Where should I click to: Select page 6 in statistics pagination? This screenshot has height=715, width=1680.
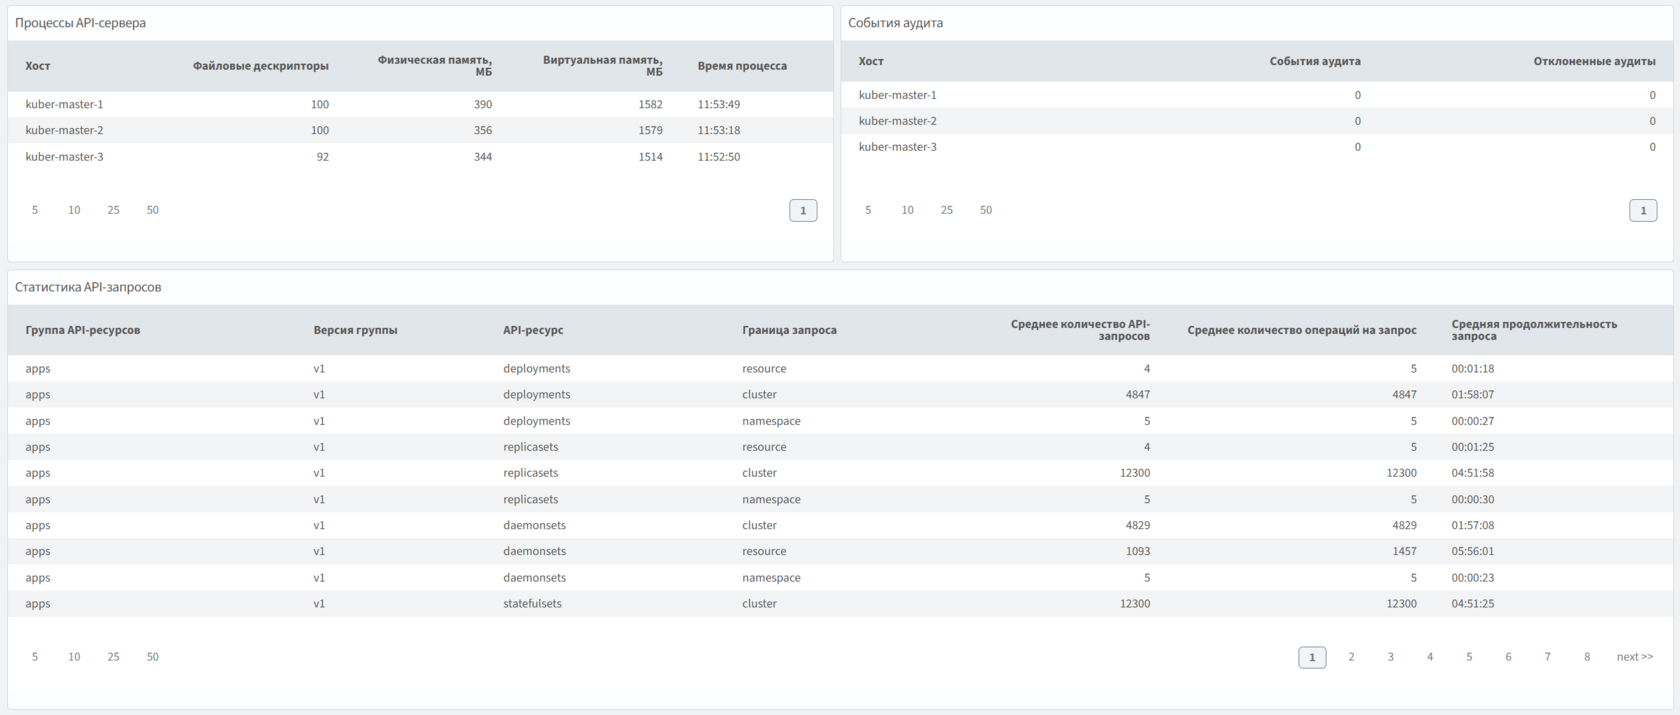(1508, 657)
